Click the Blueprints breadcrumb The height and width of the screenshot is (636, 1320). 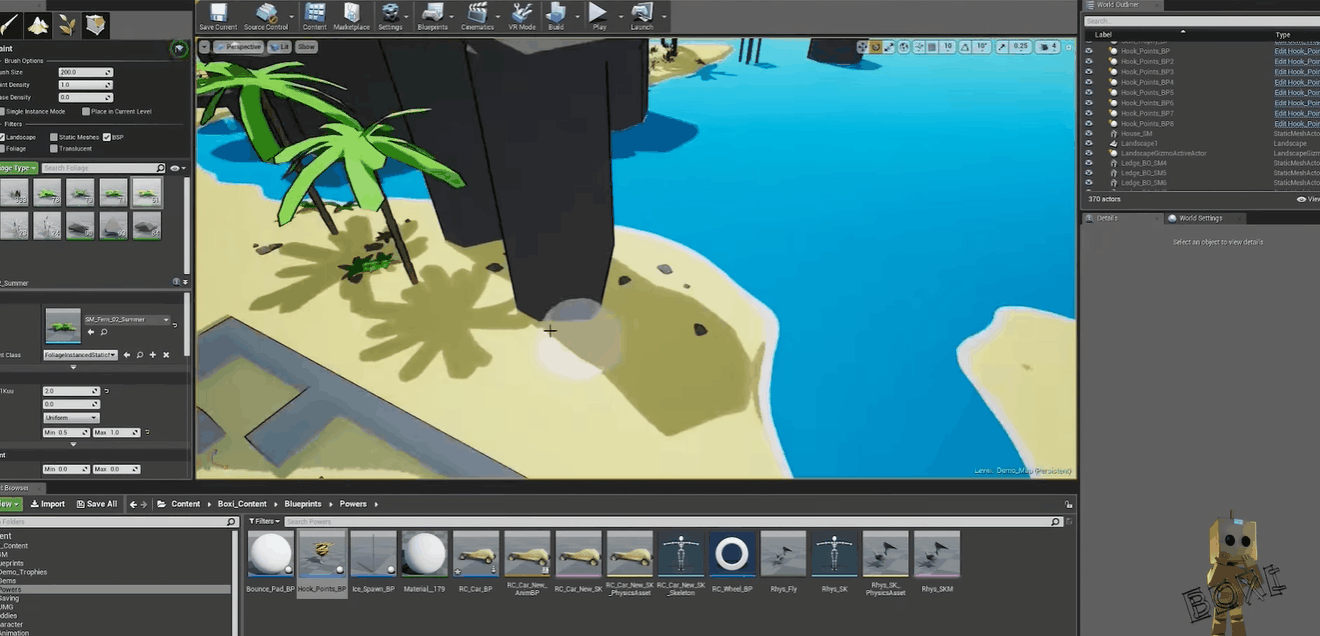[303, 504]
